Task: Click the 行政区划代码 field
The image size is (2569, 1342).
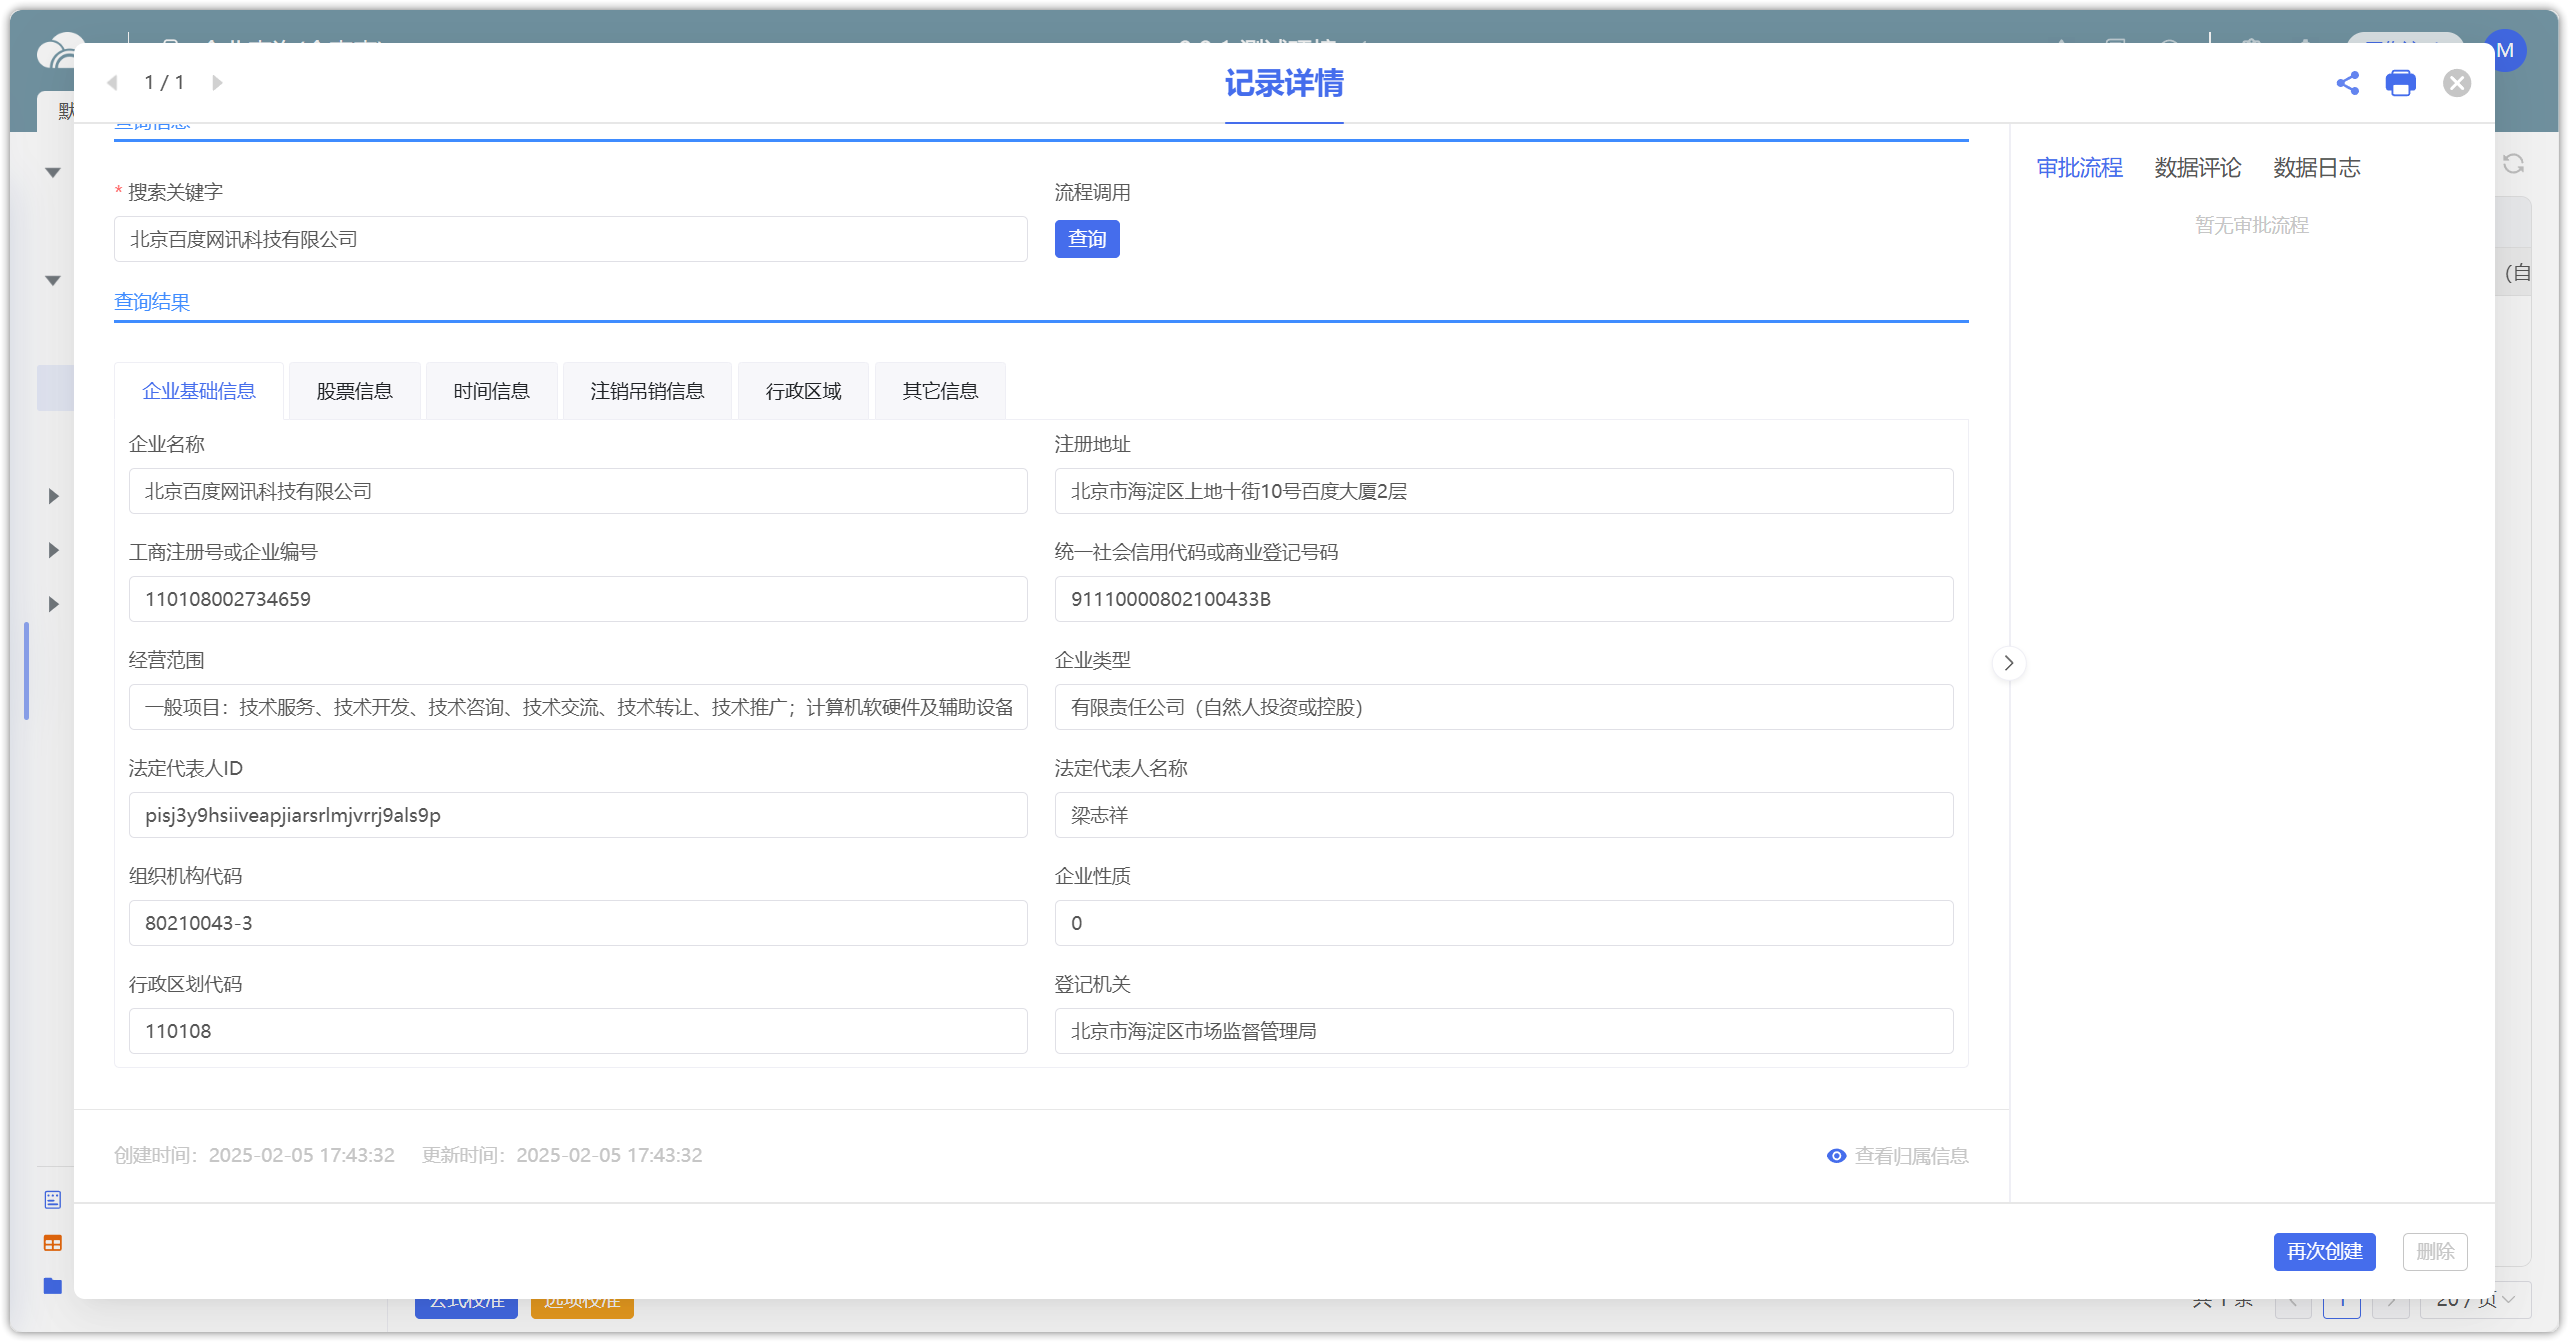Action: click(578, 1031)
